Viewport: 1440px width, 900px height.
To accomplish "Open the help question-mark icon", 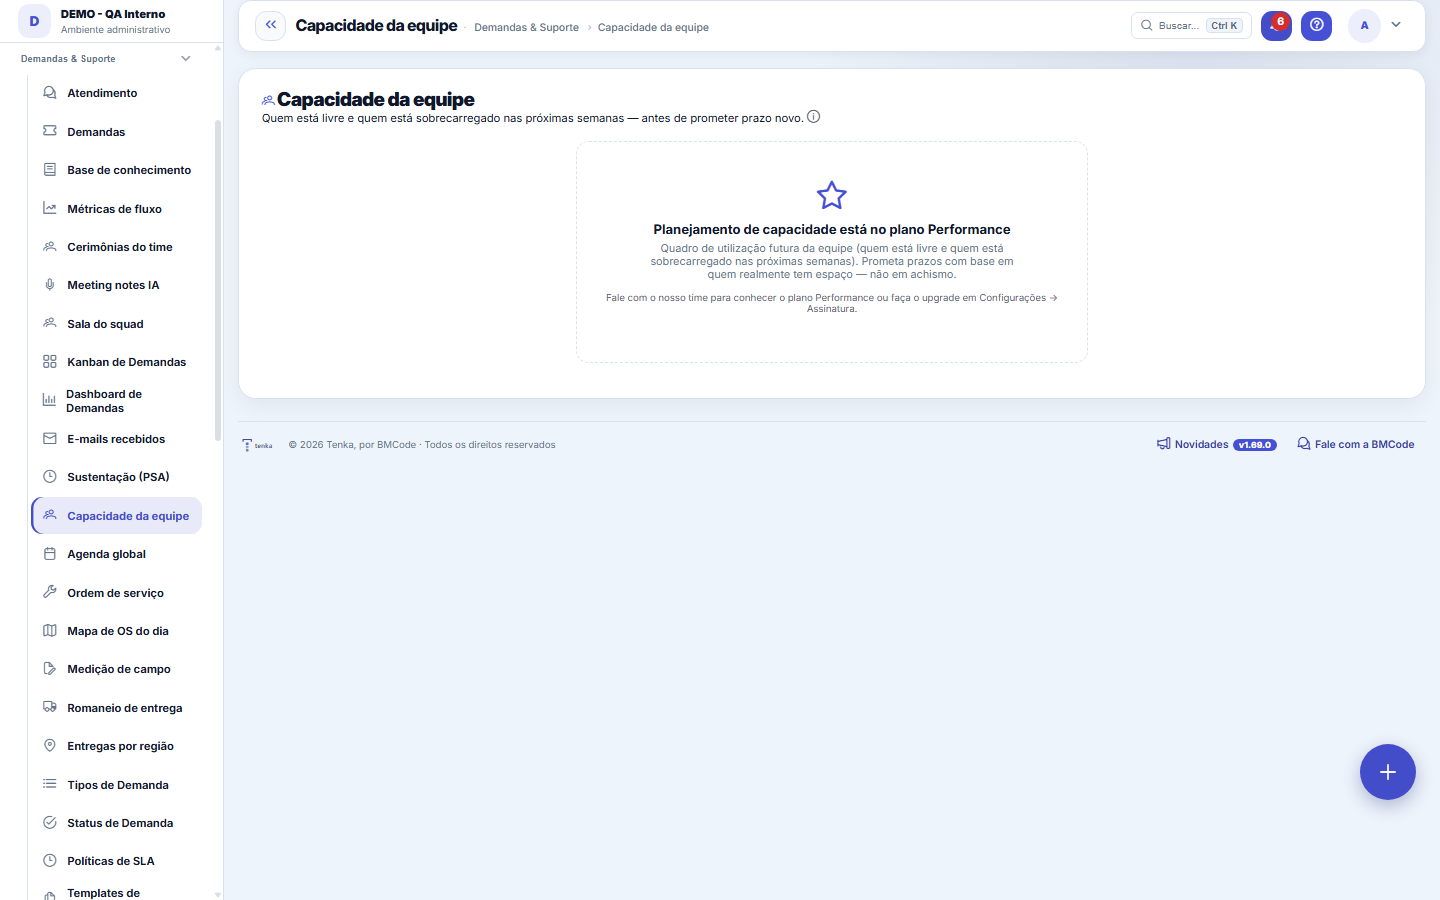I will 1316,25.
